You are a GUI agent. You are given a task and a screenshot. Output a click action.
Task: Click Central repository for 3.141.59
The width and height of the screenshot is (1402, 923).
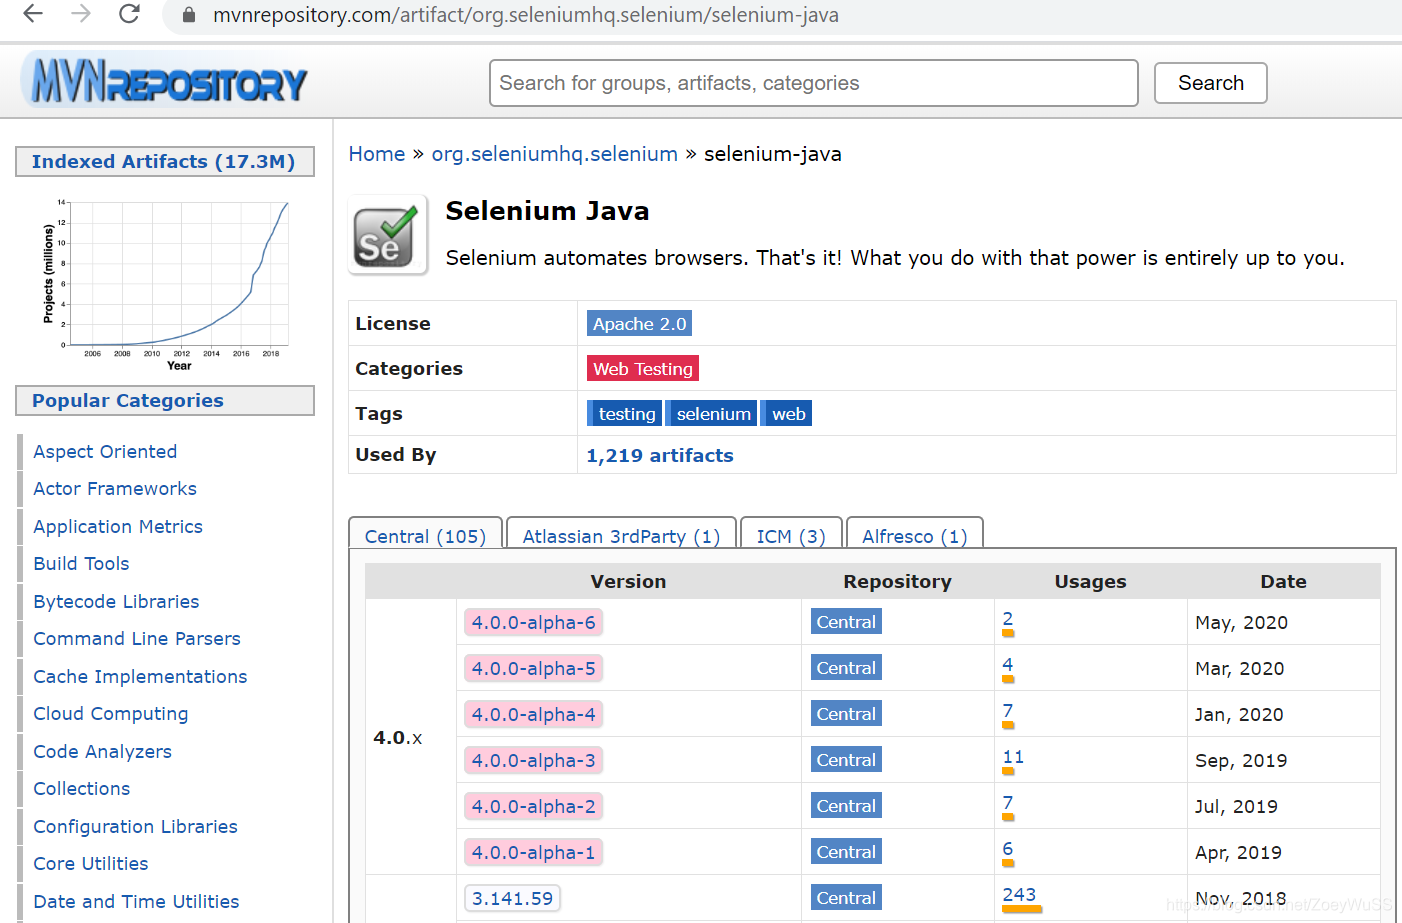coord(846,898)
